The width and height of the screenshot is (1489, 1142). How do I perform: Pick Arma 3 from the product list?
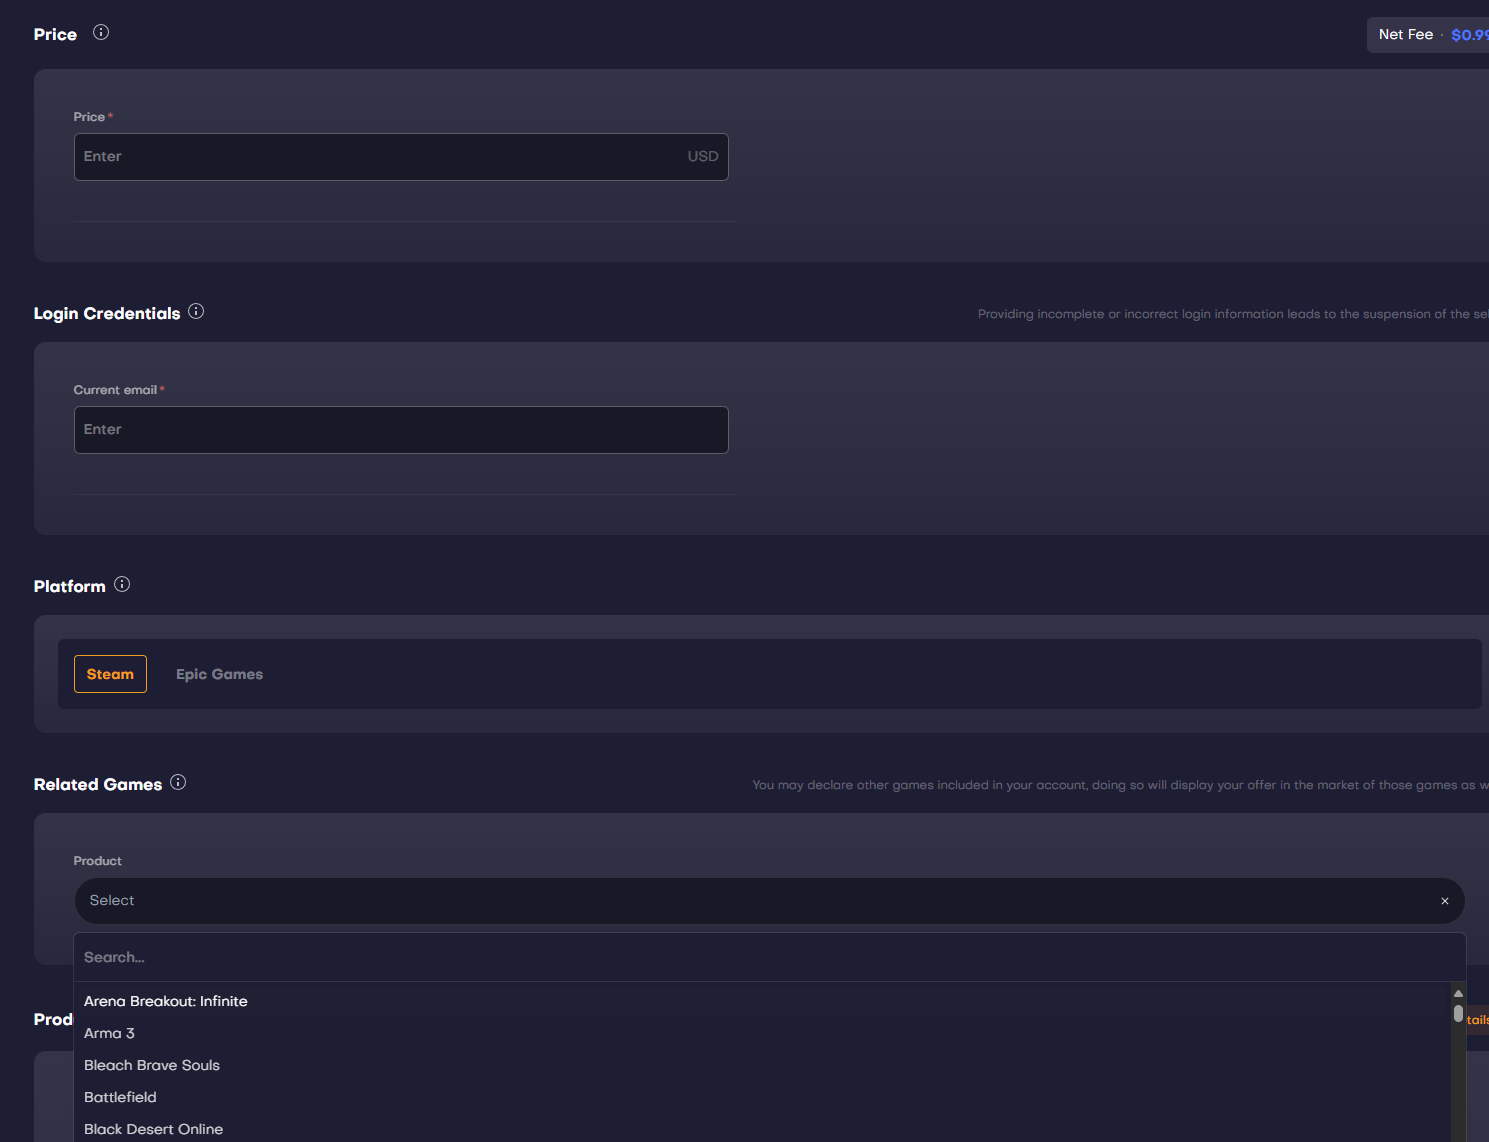pos(109,1033)
